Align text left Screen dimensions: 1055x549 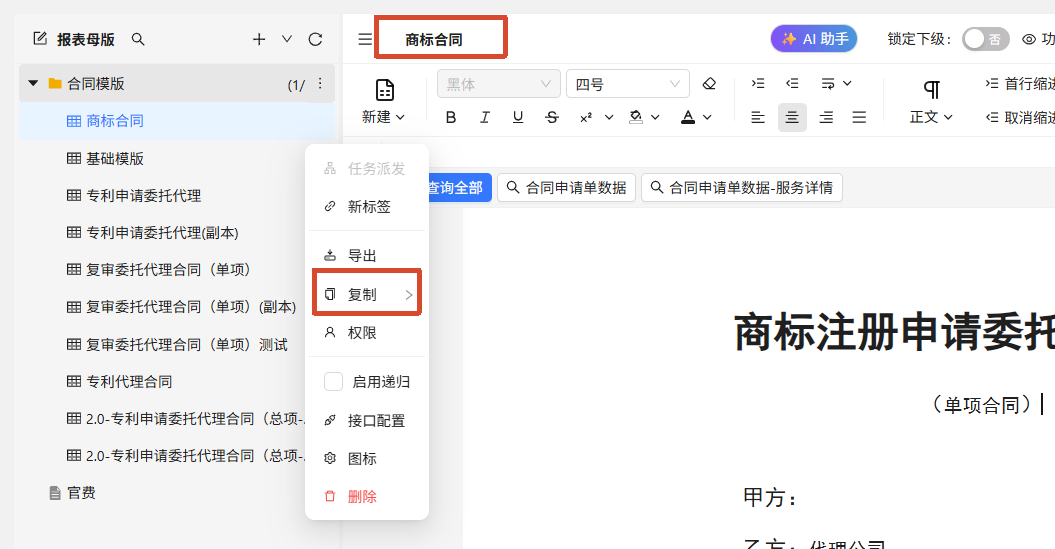point(758,117)
